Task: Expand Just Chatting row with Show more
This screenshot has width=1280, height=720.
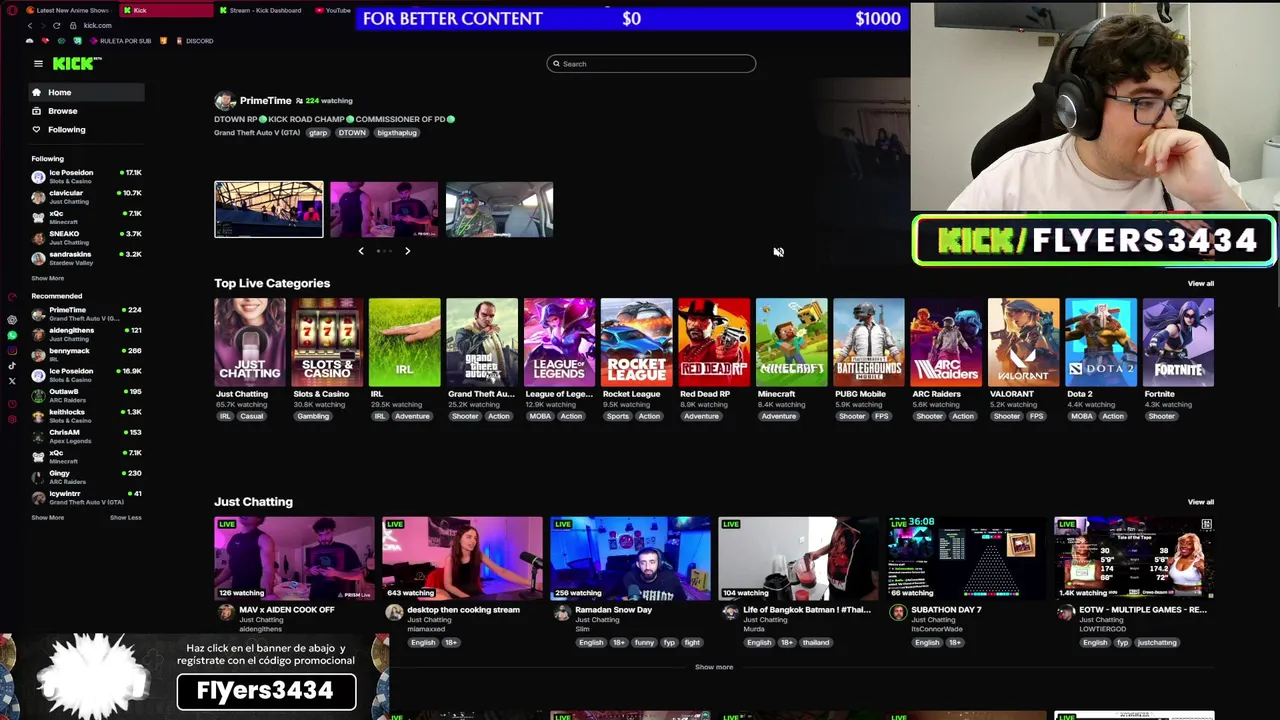Action: [x=714, y=667]
